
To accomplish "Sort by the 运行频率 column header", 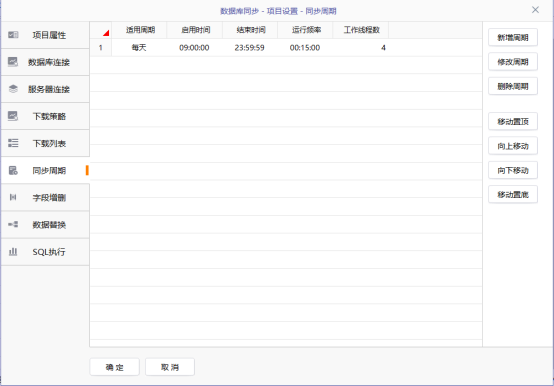I will [x=305, y=30].
